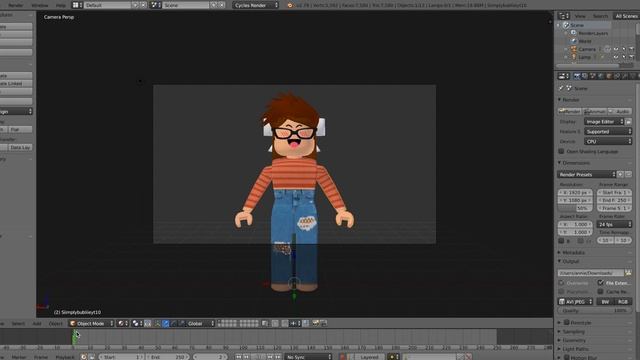This screenshot has height=360, width=640.
Task: Select World in the outliner
Action: [584, 41]
